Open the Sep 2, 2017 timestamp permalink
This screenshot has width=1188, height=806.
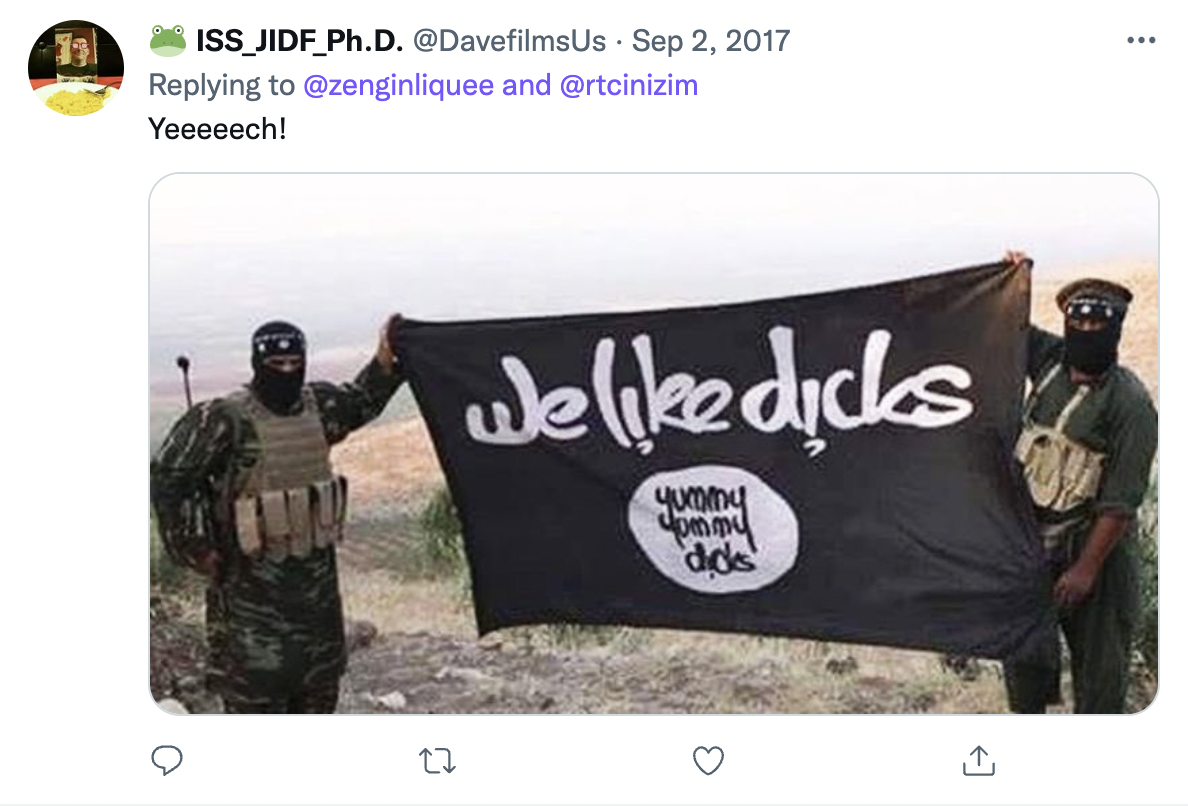[711, 41]
